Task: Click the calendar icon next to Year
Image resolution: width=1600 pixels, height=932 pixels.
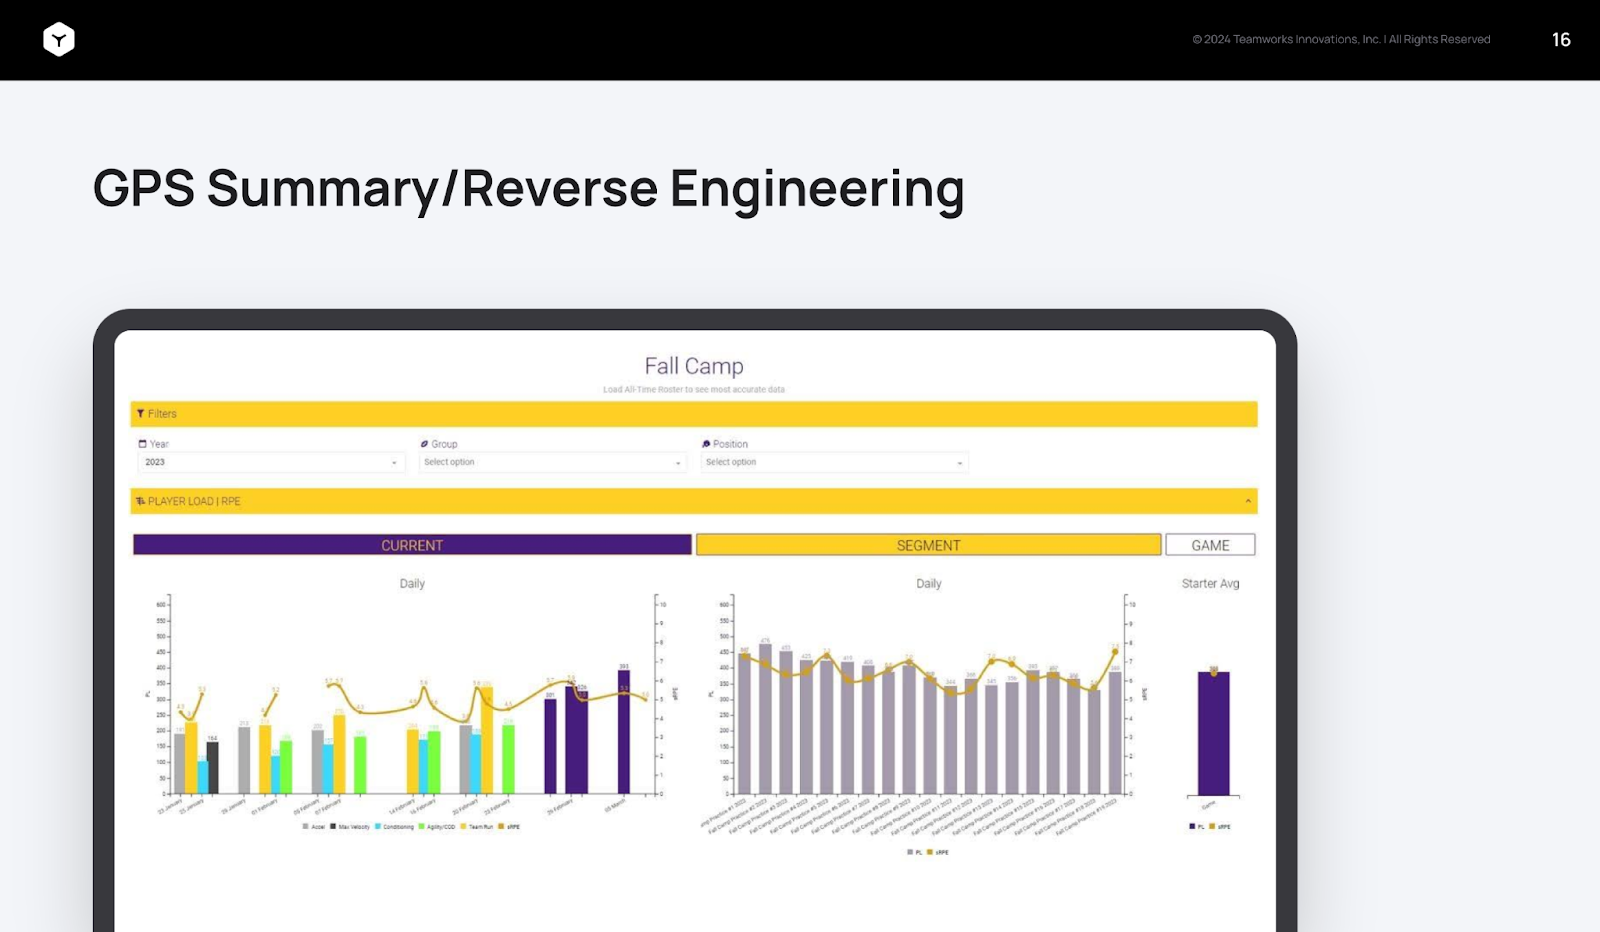Action: 142,443
